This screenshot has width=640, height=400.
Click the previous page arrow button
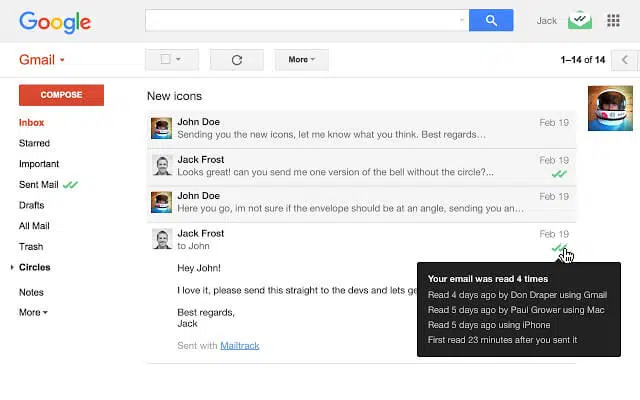point(624,60)
